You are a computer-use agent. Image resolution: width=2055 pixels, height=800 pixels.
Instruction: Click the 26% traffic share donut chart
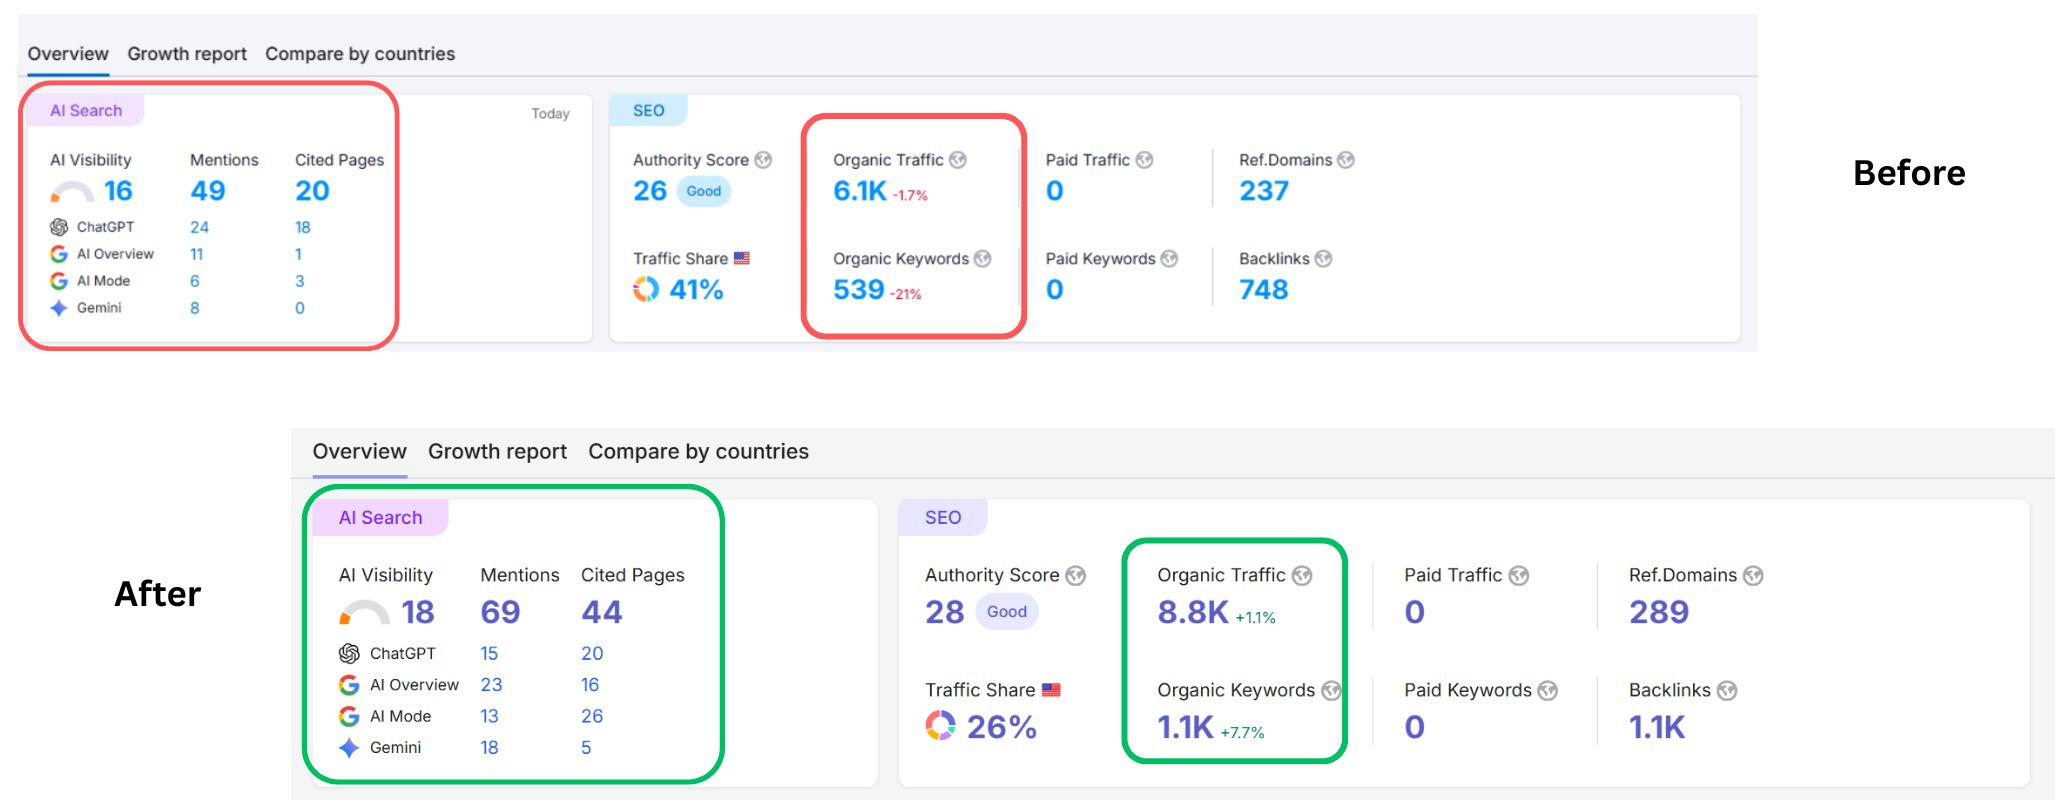coord(940,725)
